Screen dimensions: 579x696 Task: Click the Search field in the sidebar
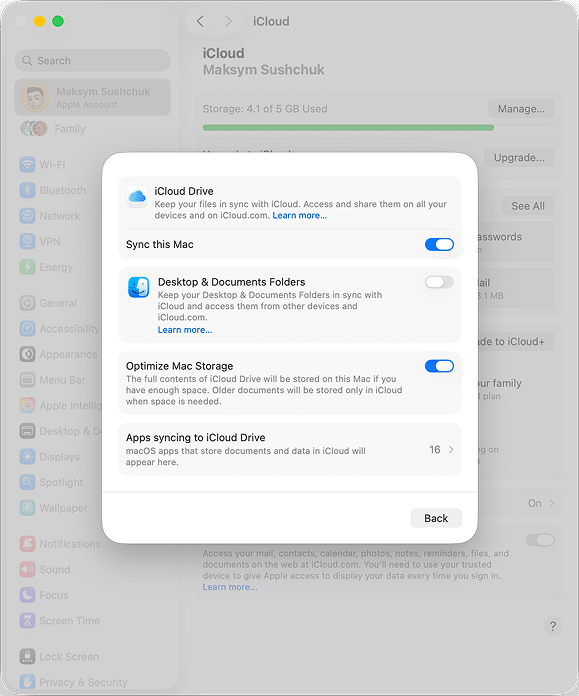93,60
